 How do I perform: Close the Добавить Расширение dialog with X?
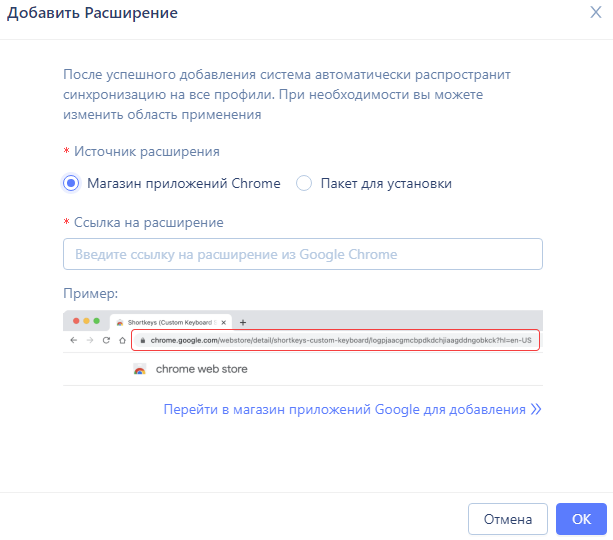coord(595,12)
